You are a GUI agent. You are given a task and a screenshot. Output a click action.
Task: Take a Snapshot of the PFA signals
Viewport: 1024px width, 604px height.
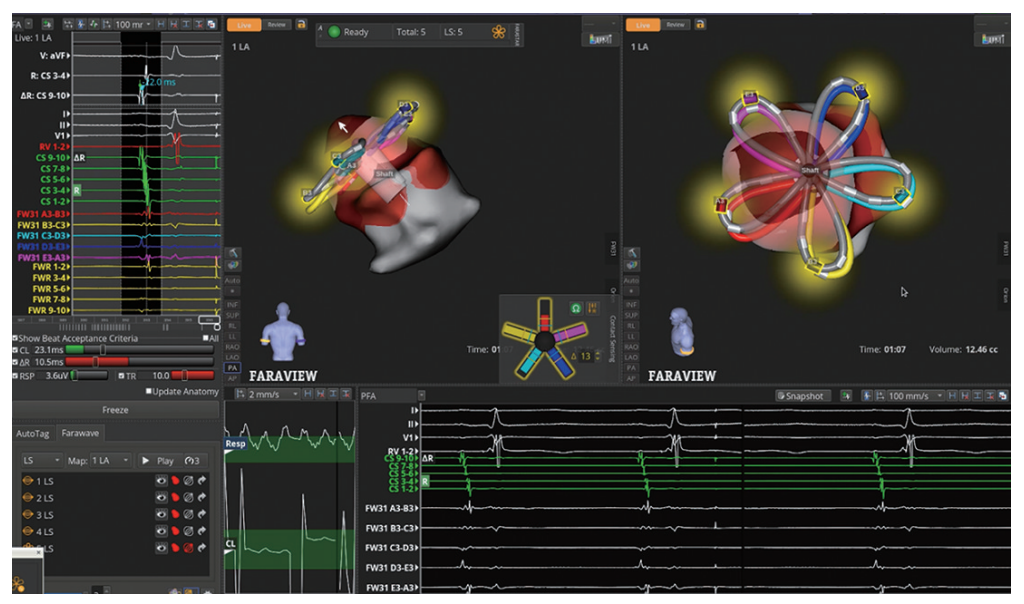pos(803,396)
